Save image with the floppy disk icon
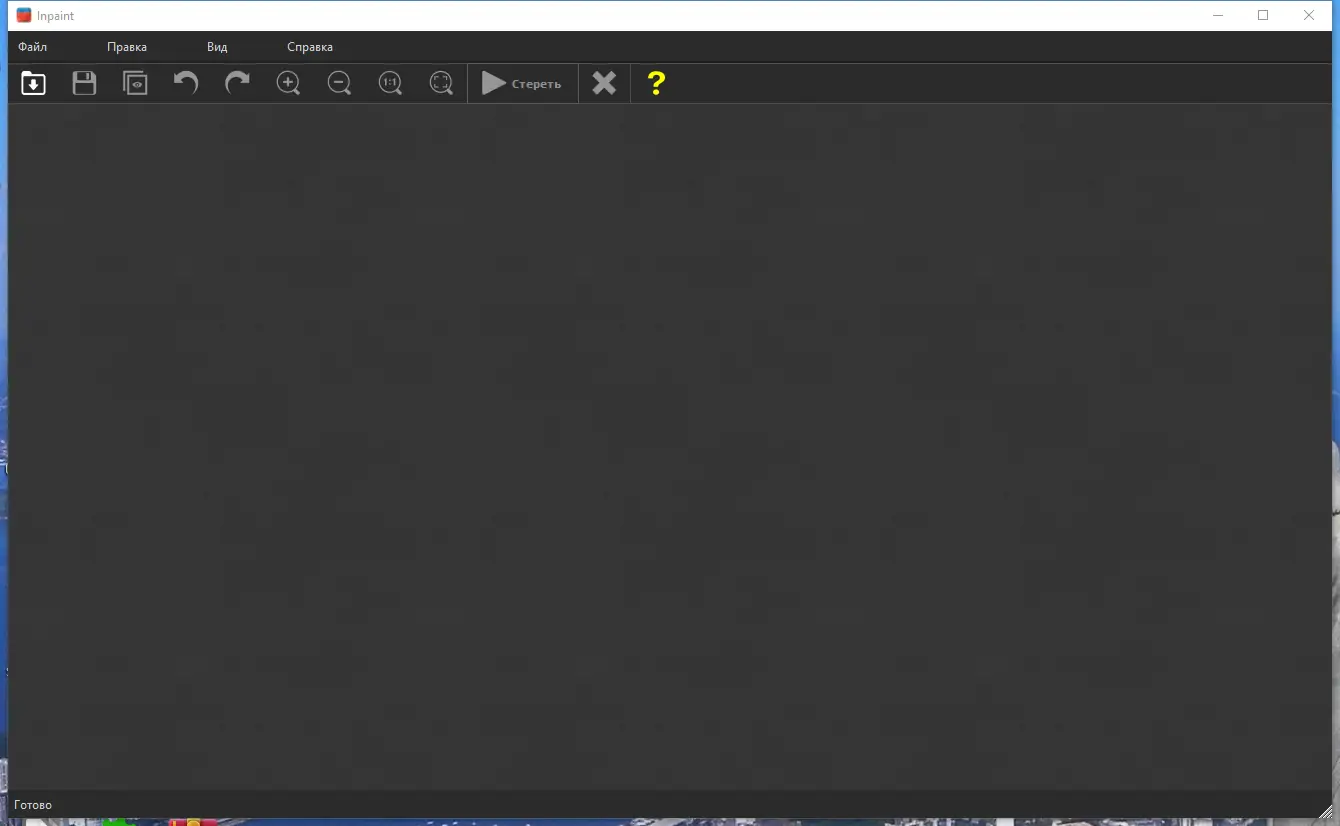1340x826 pixels. [84, 83]
